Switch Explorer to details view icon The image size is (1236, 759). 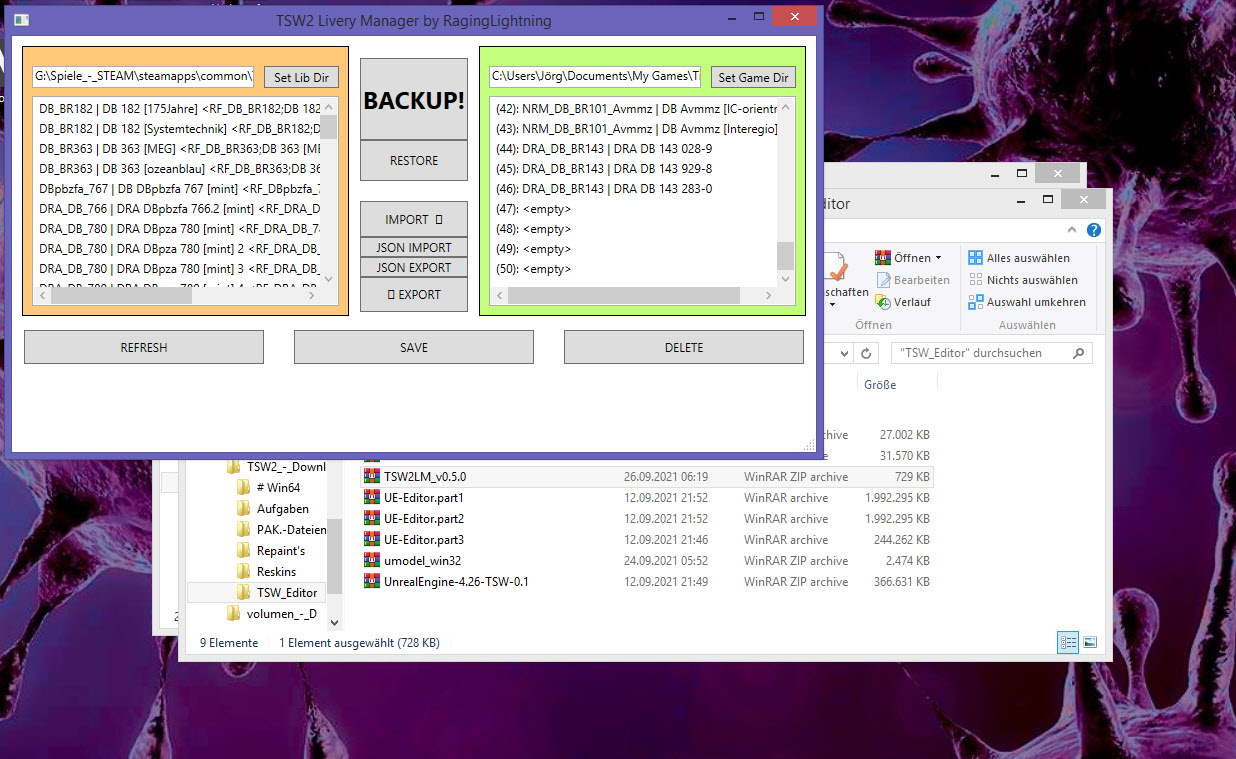(1069, 642)
